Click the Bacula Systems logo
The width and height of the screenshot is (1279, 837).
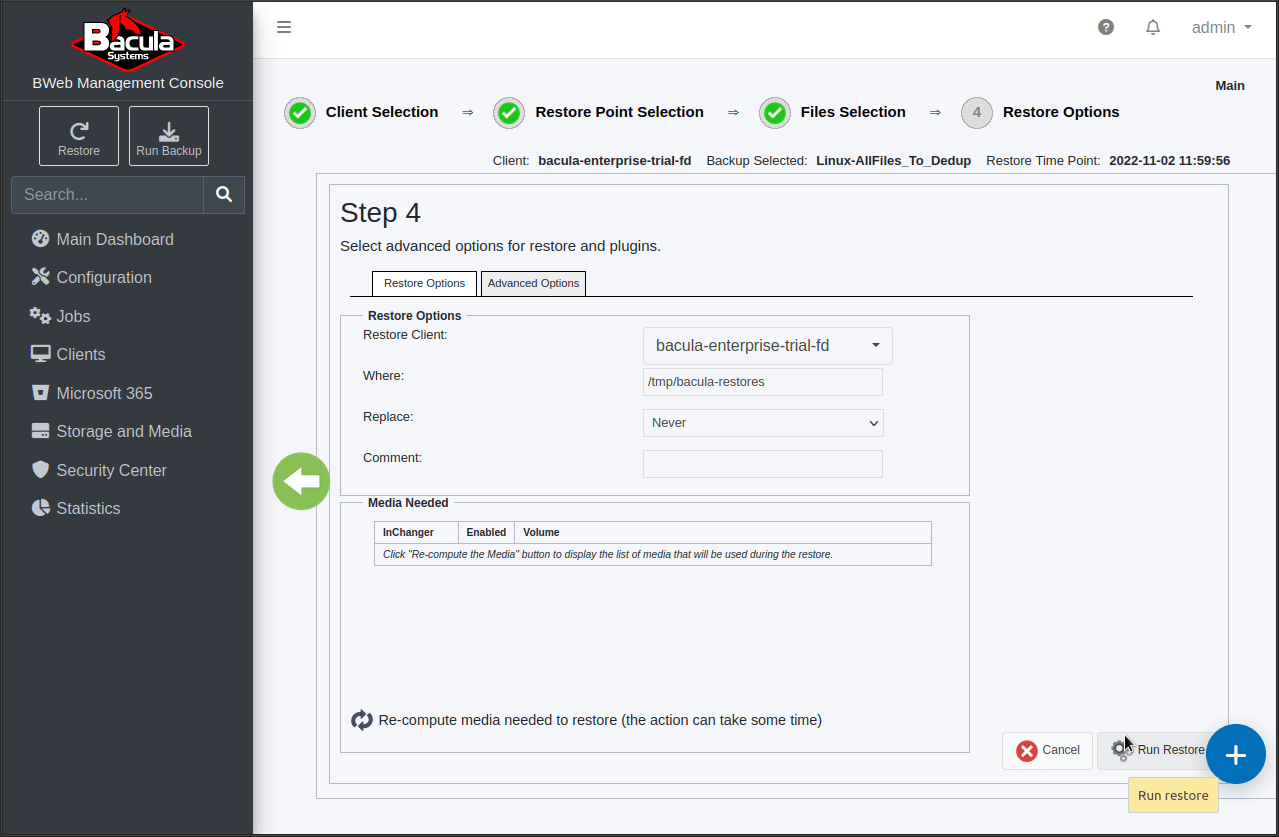pos(127,39)
